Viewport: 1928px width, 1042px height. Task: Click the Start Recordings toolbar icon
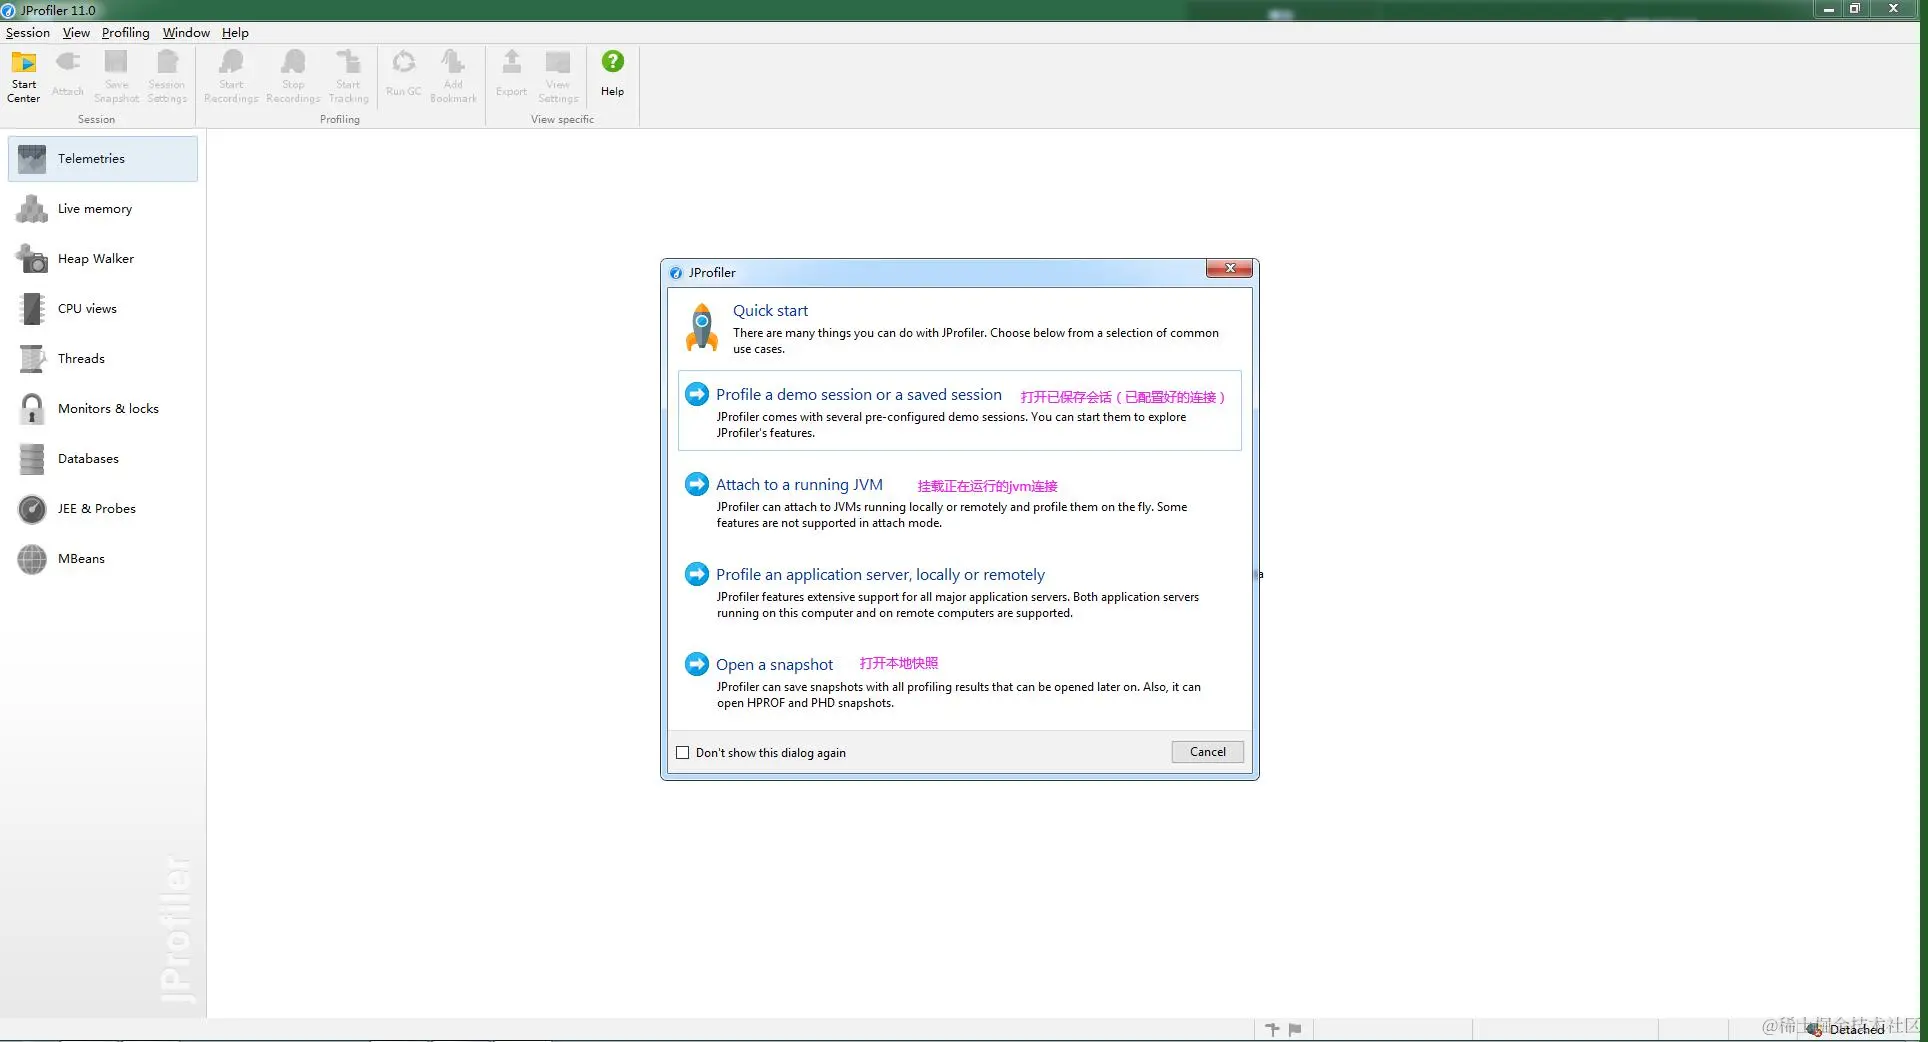[x=231, y=76]
